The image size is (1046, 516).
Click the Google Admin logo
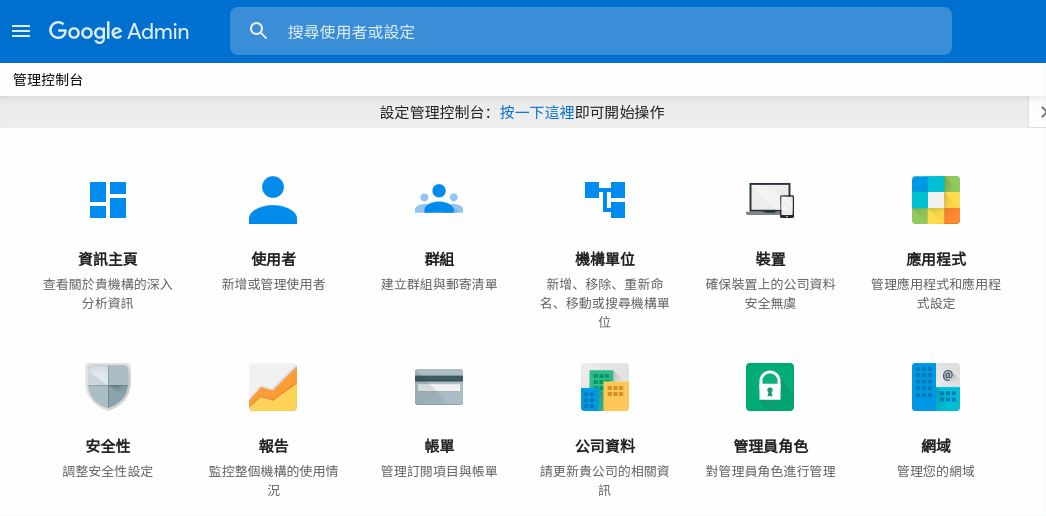click(119, 31)
